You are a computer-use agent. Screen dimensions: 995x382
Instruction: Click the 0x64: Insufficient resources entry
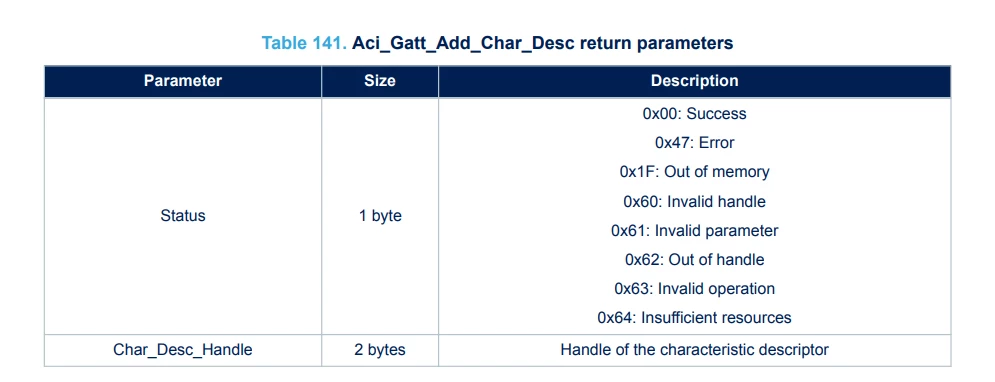[694, 318]
